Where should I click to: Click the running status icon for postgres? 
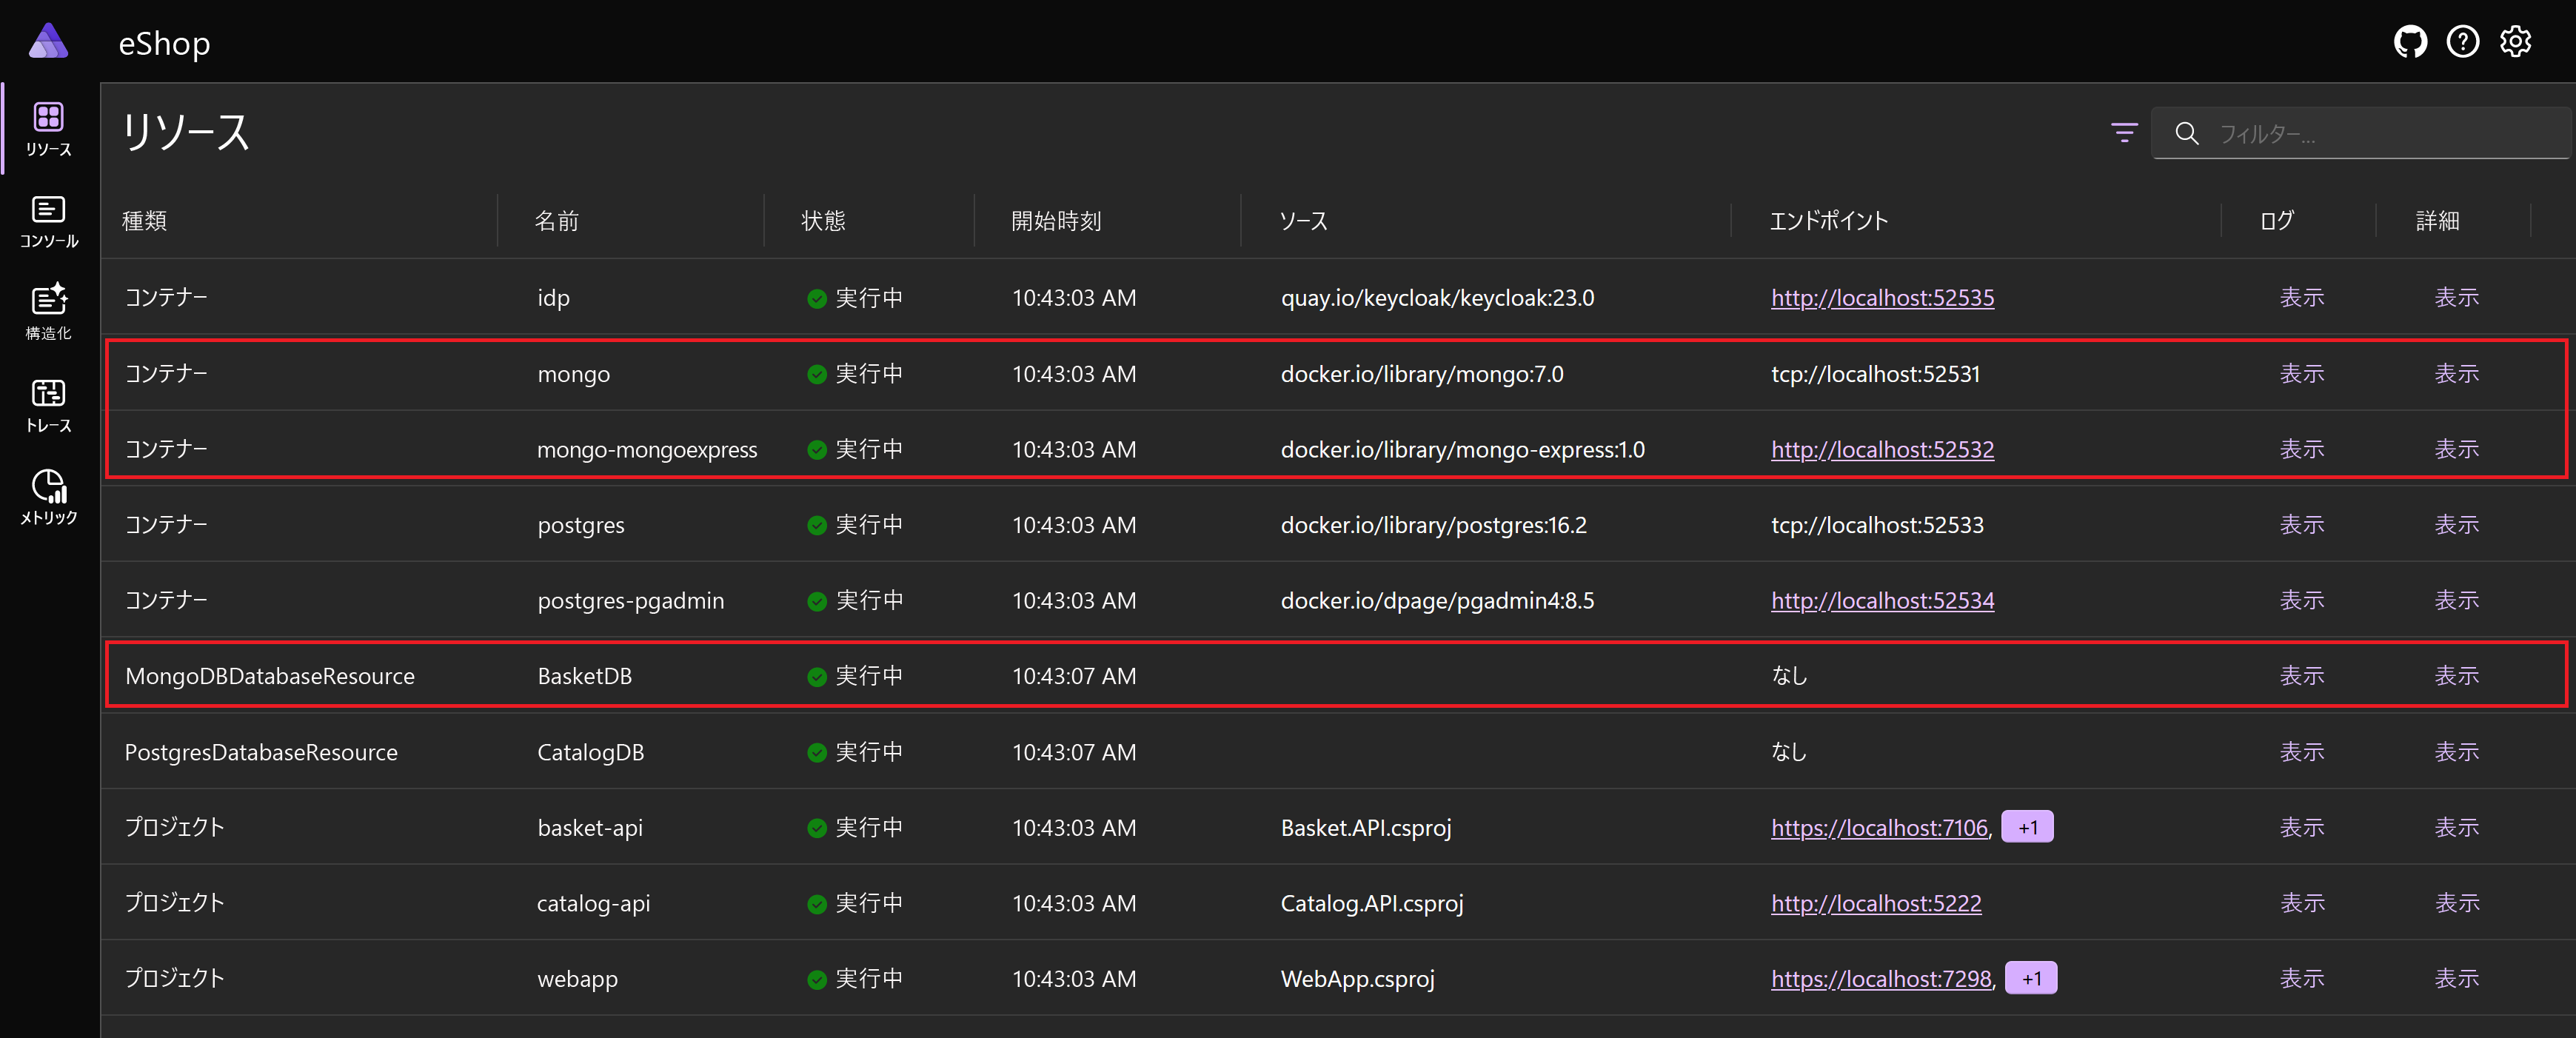(816, 526)
